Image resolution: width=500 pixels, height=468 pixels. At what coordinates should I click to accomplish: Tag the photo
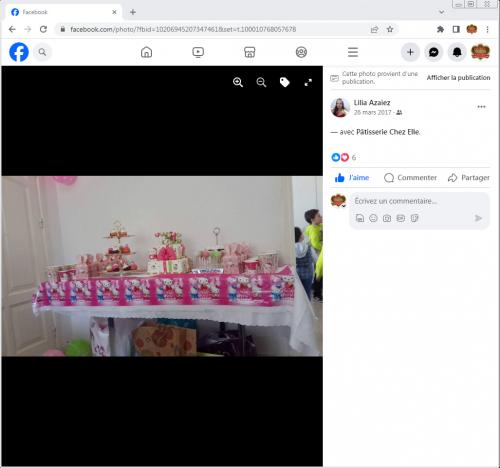coord(284,82)
